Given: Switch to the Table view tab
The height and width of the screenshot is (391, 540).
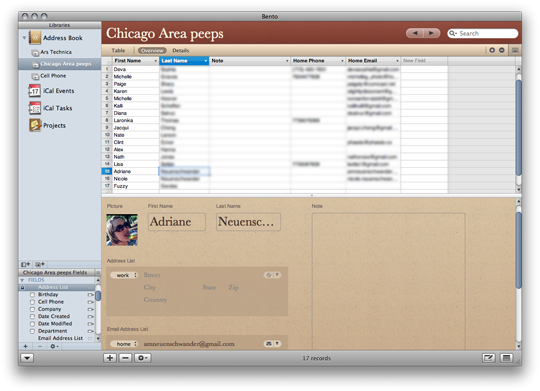Looking at the screenshot, I should [x=118, y=51].
